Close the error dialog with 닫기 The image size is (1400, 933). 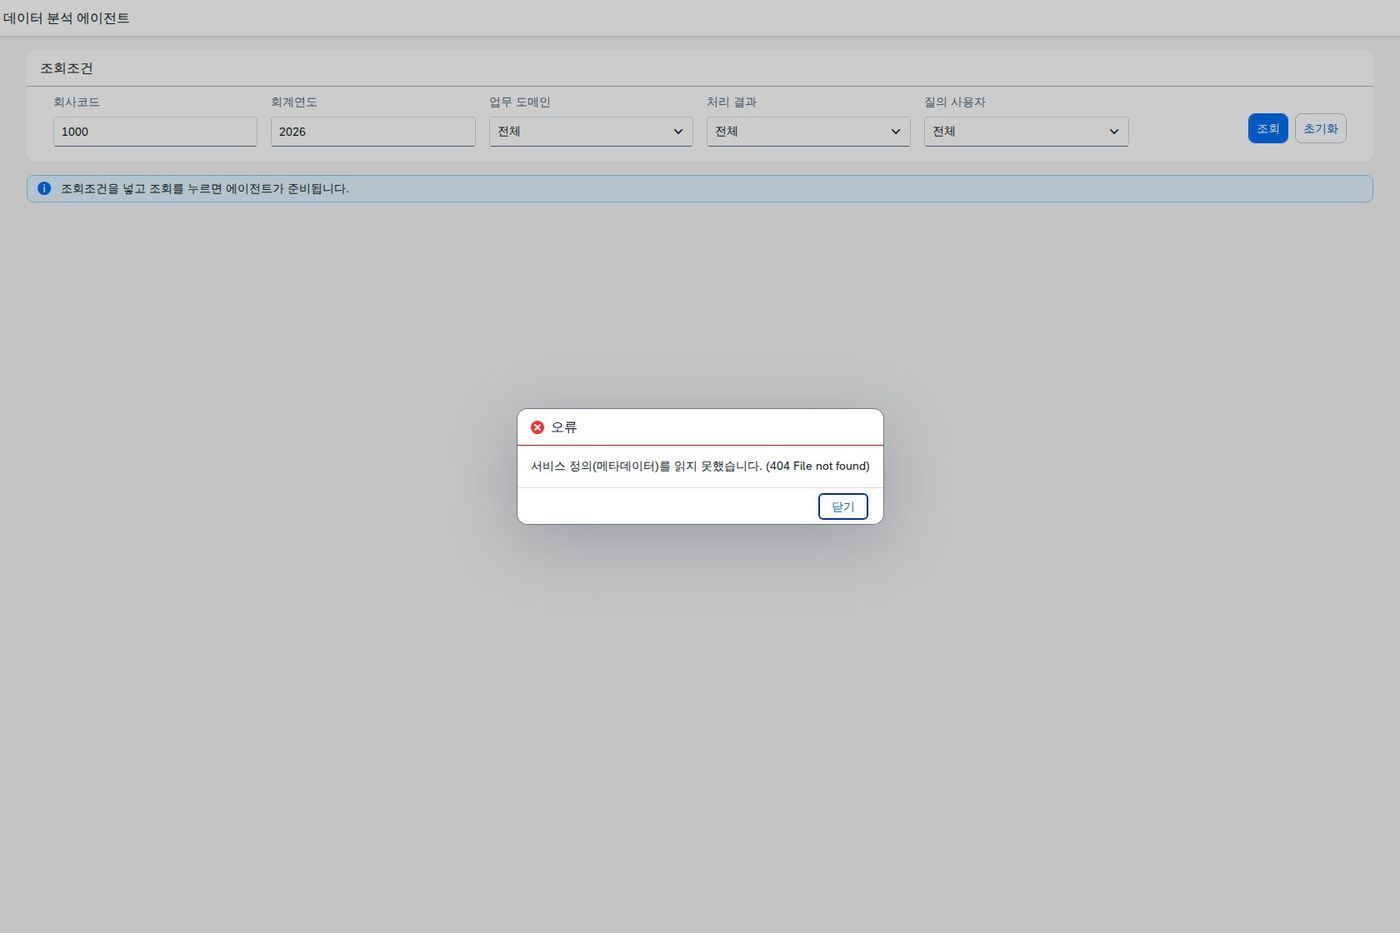(843, 506)
